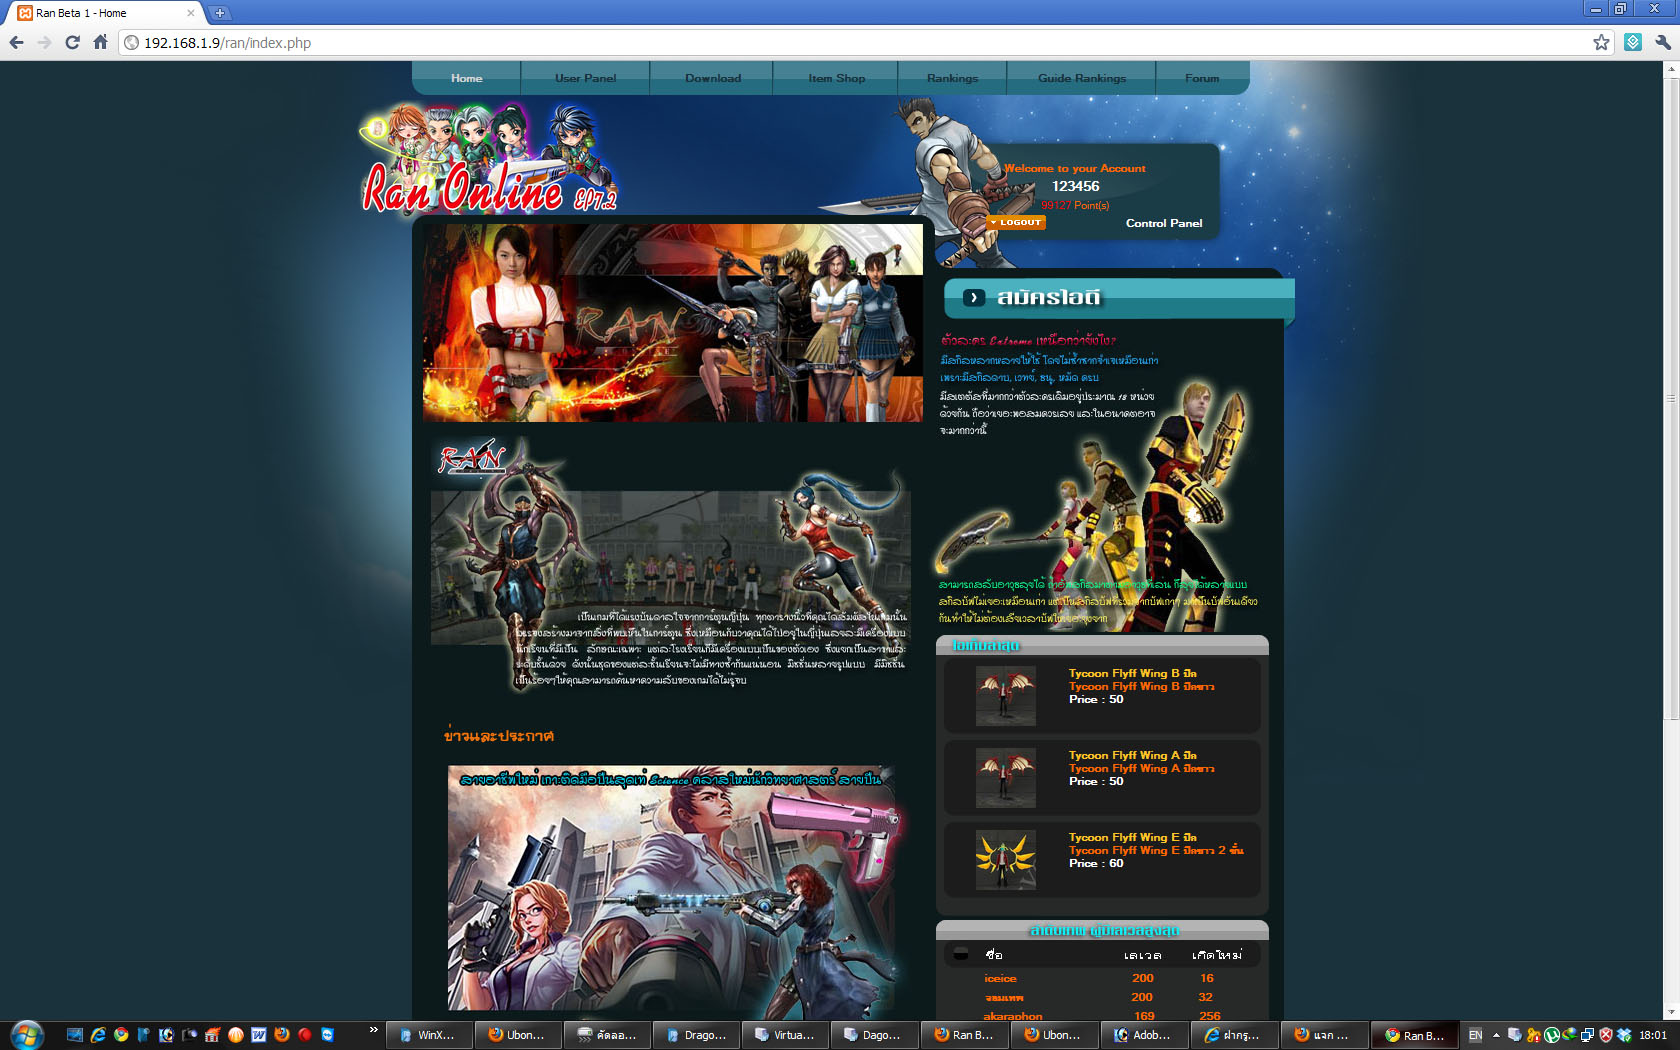Click the Ran Online EP7.2 logo
The image size is (1680, 1050).
click(489, 160)
